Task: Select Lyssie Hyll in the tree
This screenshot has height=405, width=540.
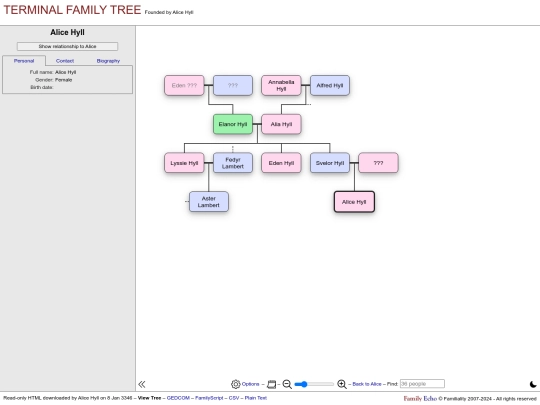Action: [184, 163]
